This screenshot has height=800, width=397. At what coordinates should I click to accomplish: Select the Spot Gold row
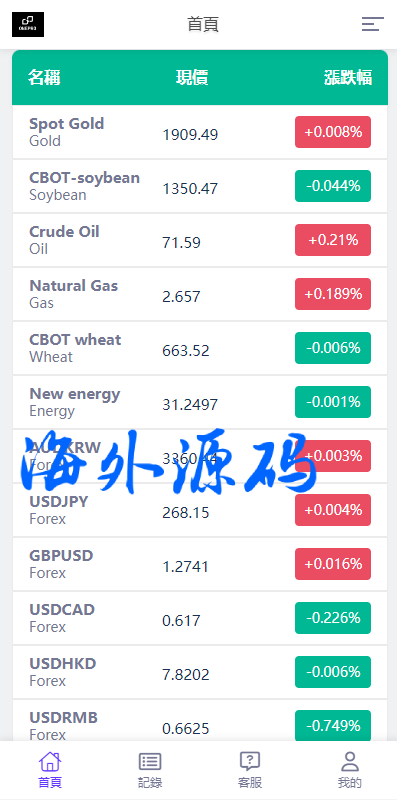click(x=200, y=132)
